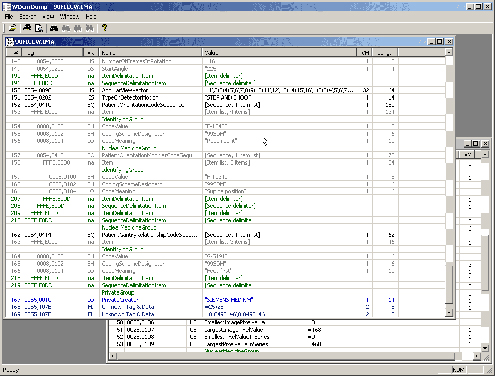Screen dimensions: 495x376
Task: Click the first greyed binoculars icon
Action: [66, 28]
